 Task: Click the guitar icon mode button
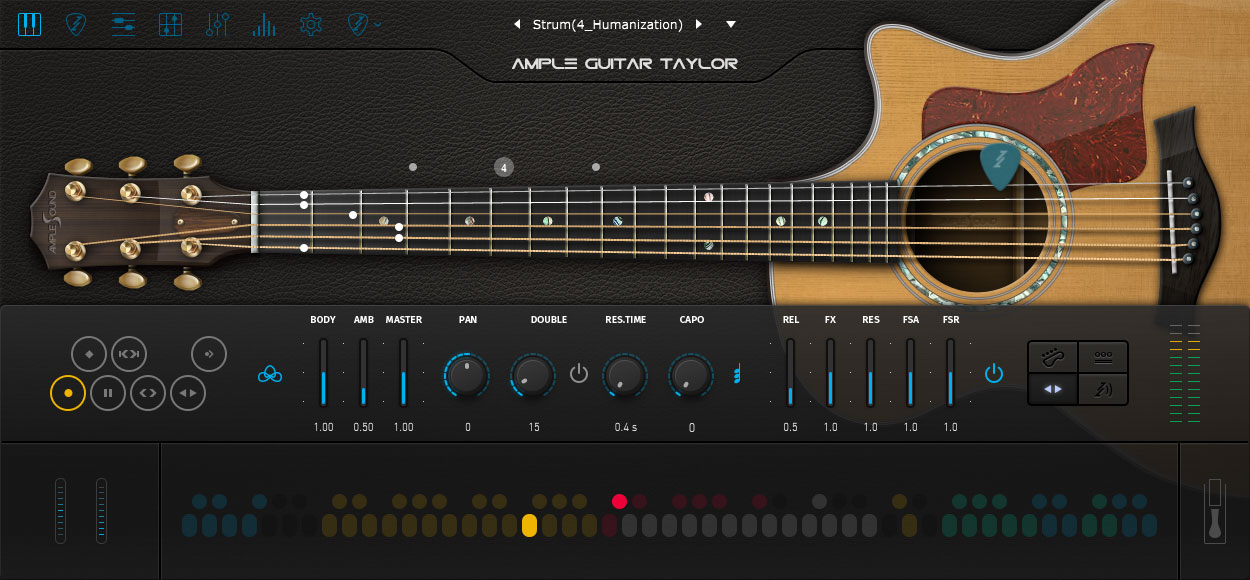pyautogui.click(x=1053, y=357)
